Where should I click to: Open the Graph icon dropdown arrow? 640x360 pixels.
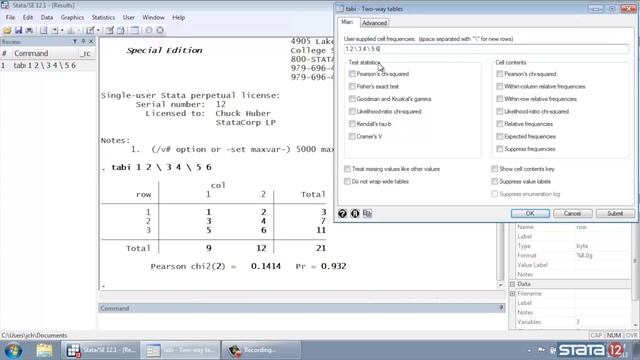click(78, 31)
